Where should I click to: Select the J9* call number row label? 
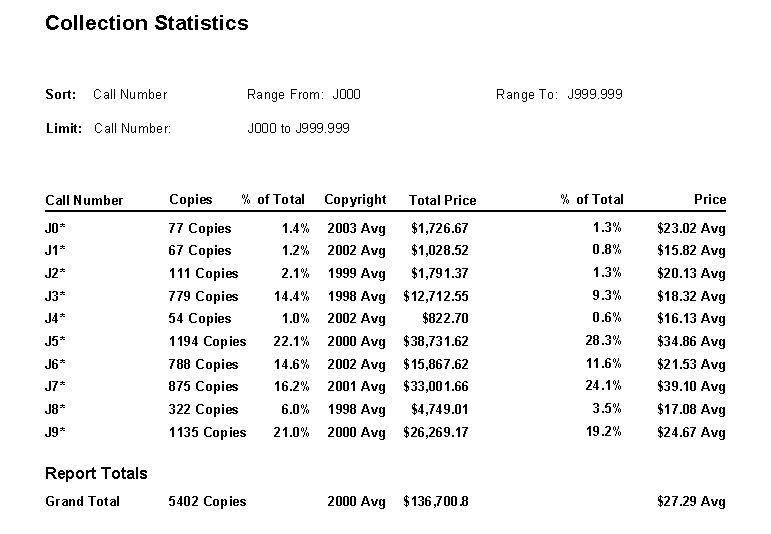pos(55,432)
